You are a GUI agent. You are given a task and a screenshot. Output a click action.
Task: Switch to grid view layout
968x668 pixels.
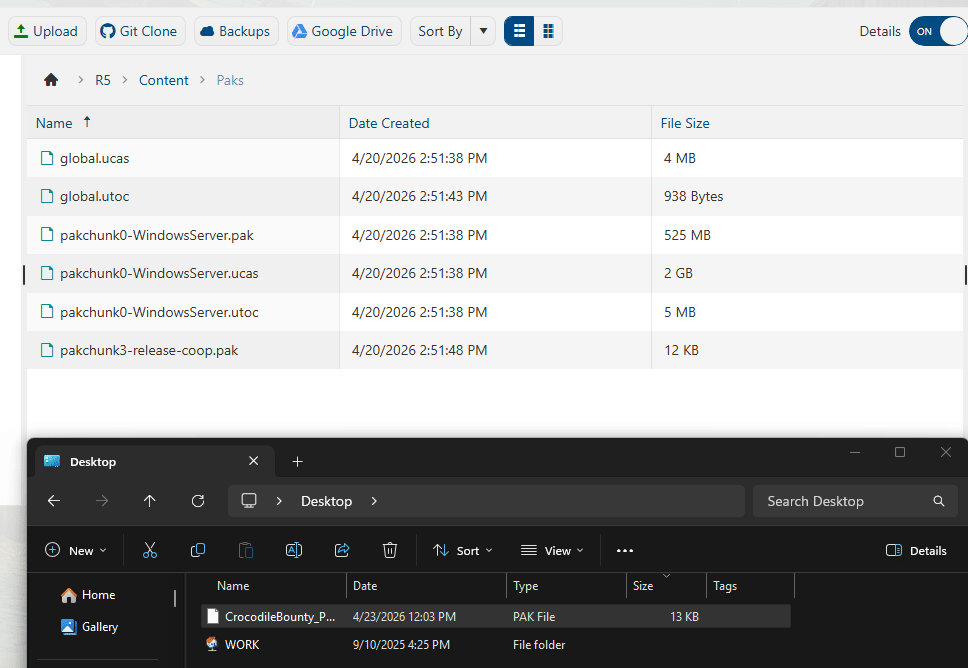(548, 31)
